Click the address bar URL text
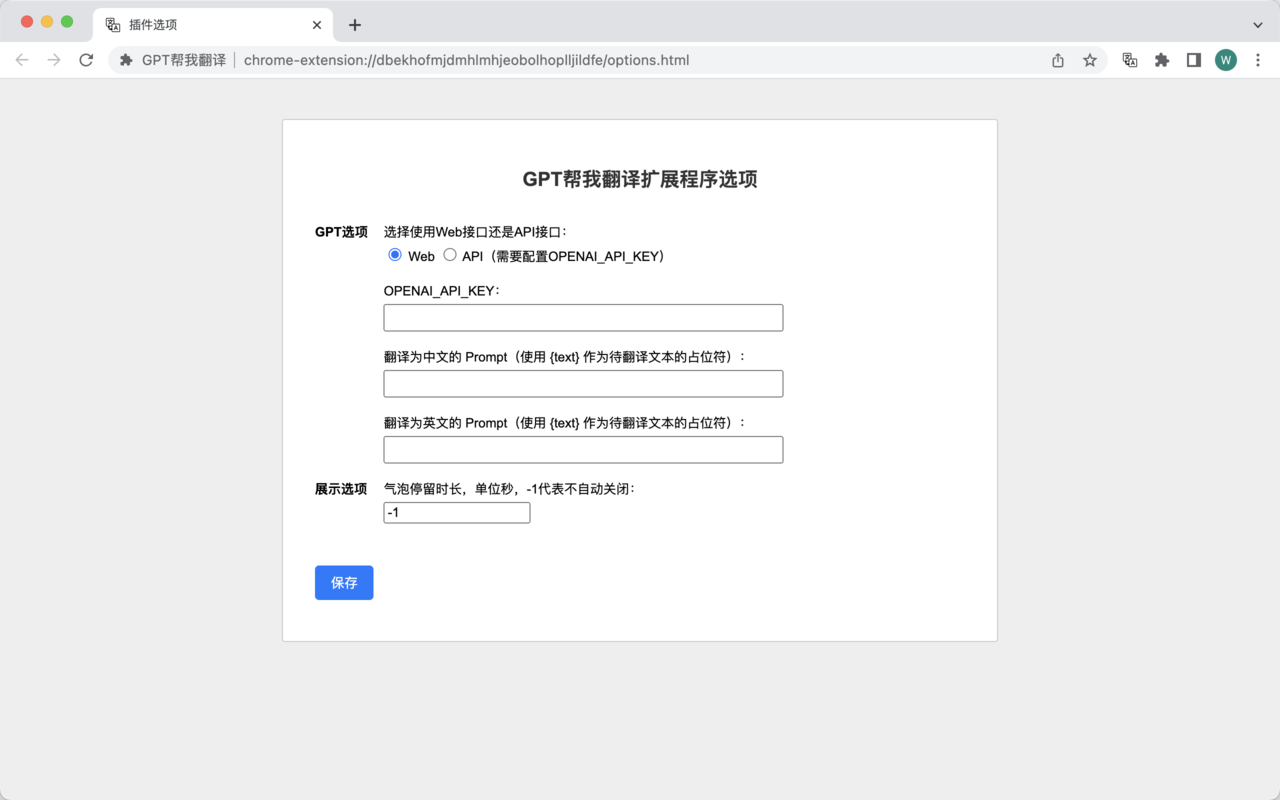 pos(466,60)
